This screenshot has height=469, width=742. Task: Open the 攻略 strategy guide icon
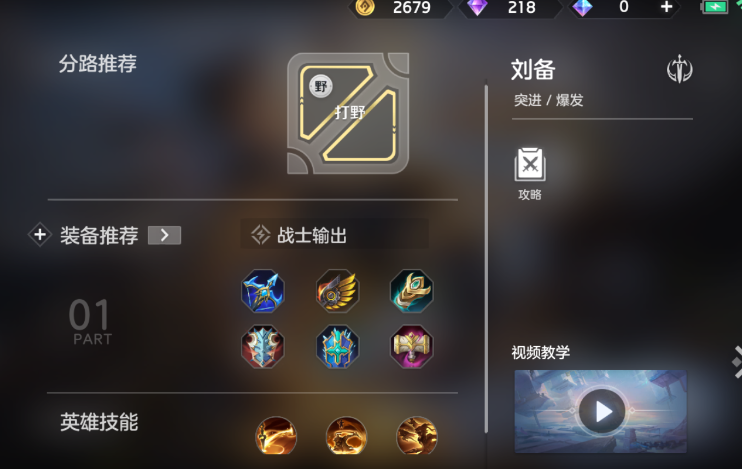point(530,173)
